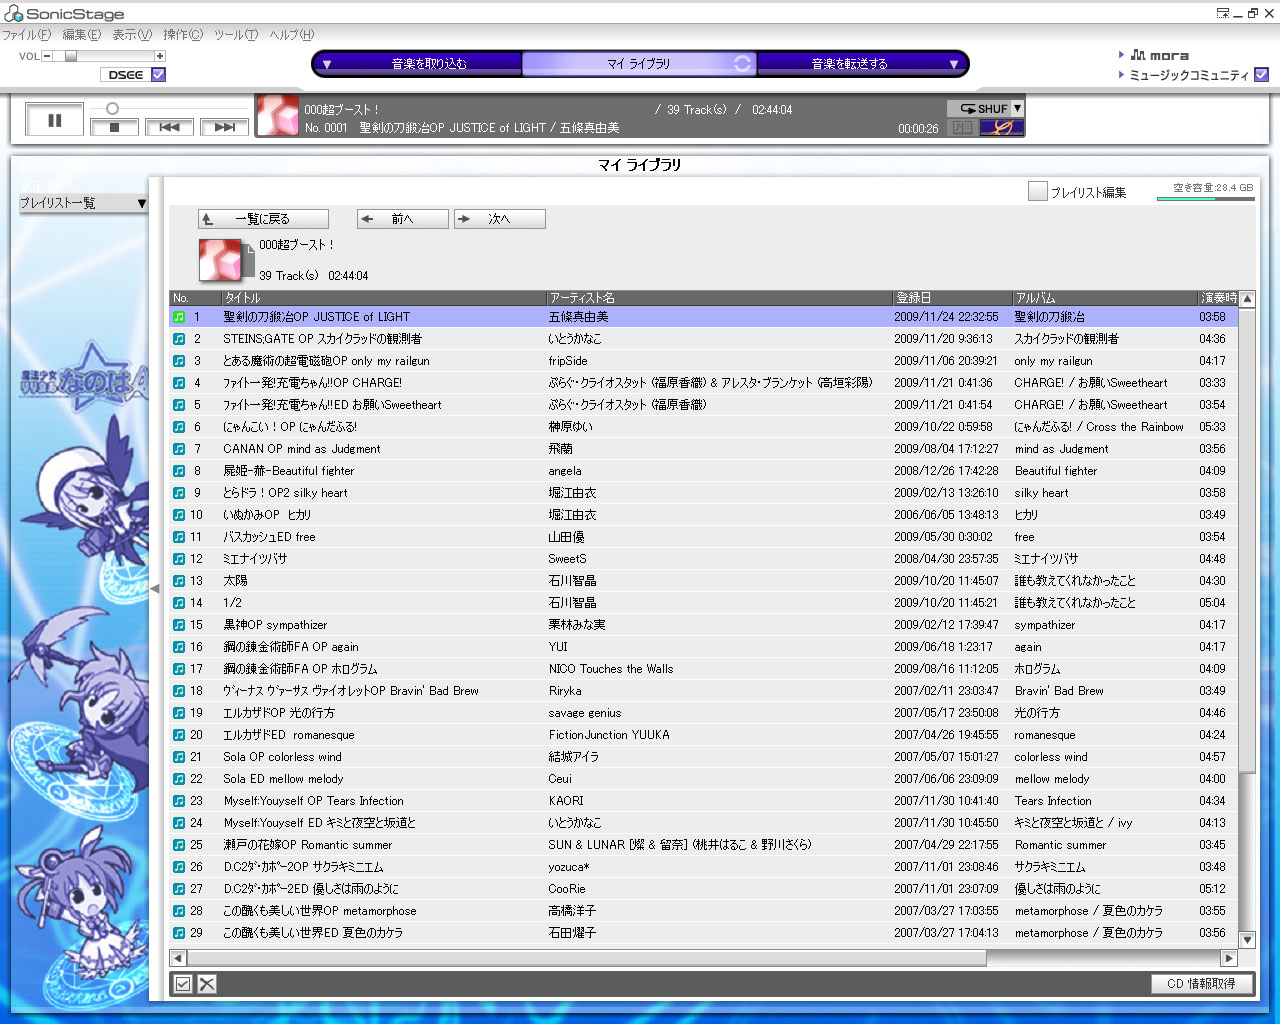Click the volume slider handle

pyautogui.click(x=71, y=56)
